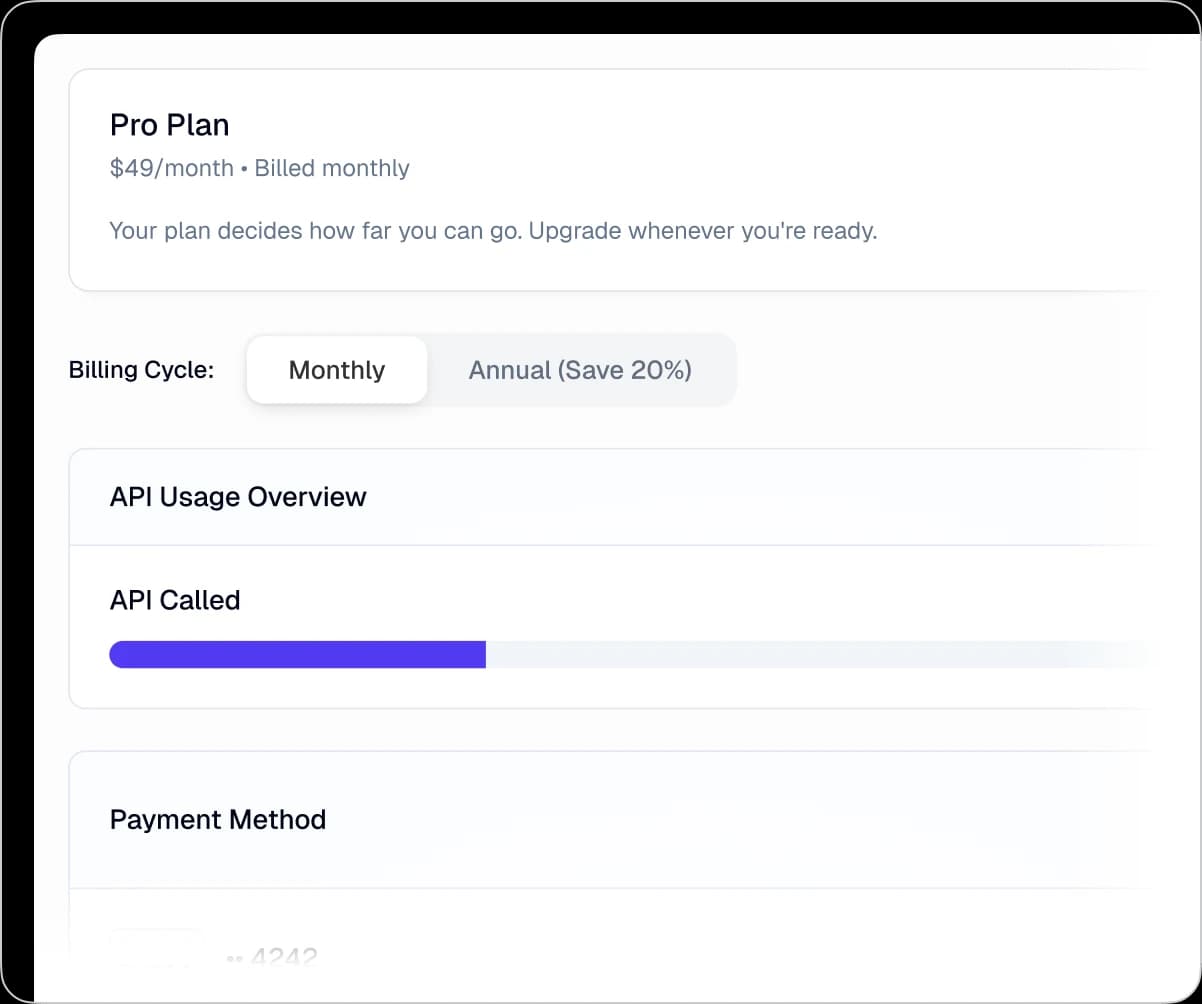Viewport: 1202px width, 1004px height.
Task: Switch to Annual (Save 20%) billing
Action: (x=580, y=370)
